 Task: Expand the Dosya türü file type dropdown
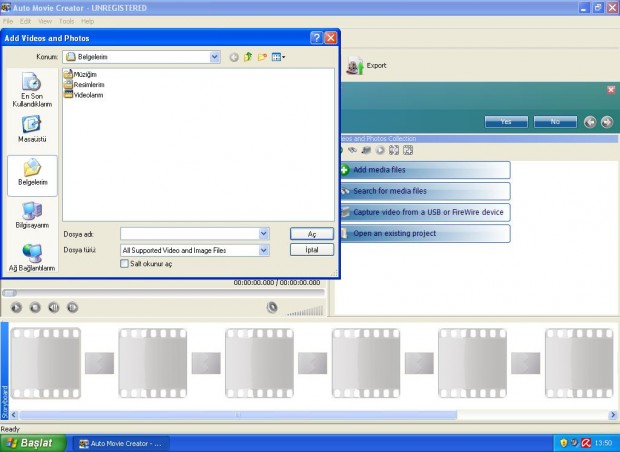point(264,250)
